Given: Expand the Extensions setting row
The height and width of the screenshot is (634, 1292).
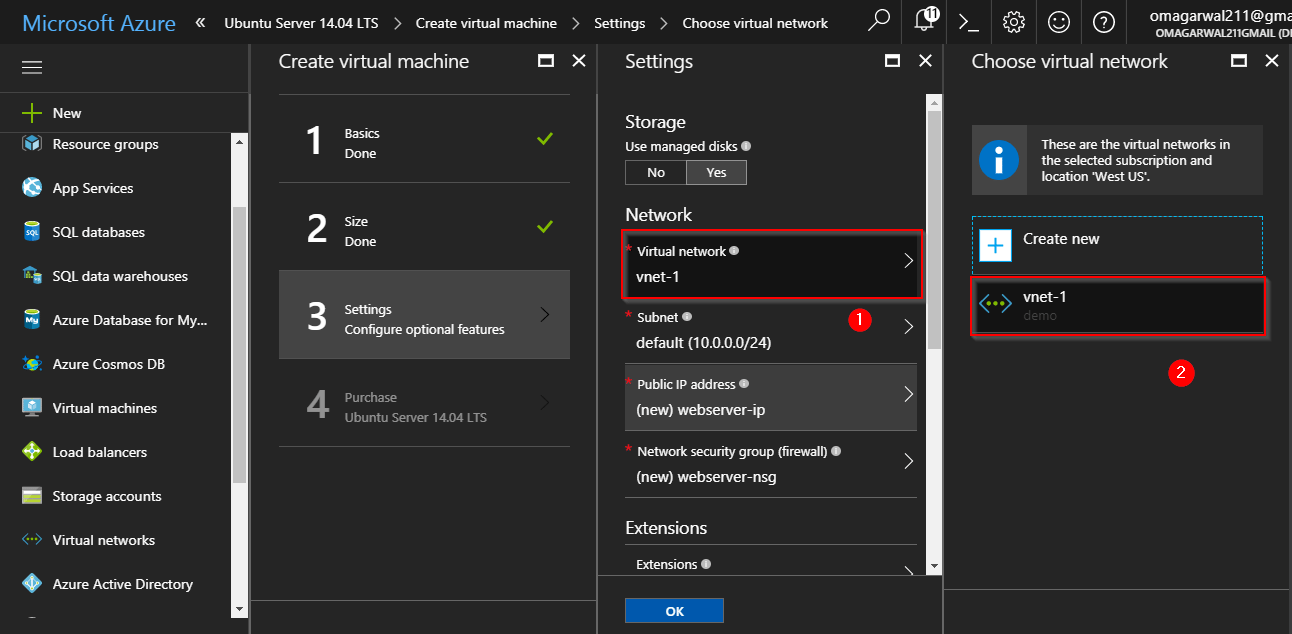Looking at the screenshot, I should (771, 564).
